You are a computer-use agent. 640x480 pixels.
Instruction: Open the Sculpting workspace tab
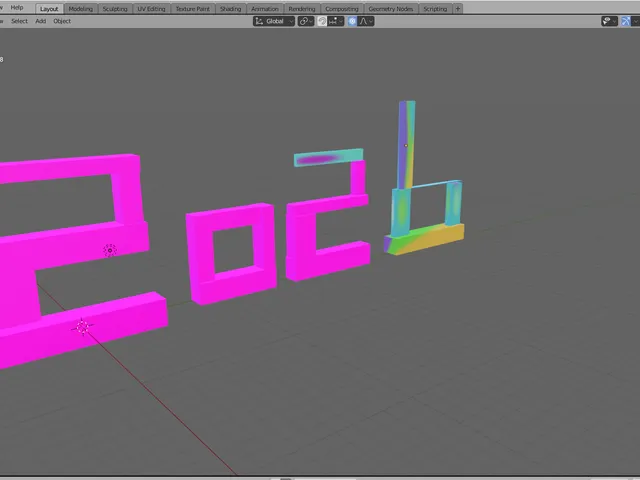[x=115, y=9]
